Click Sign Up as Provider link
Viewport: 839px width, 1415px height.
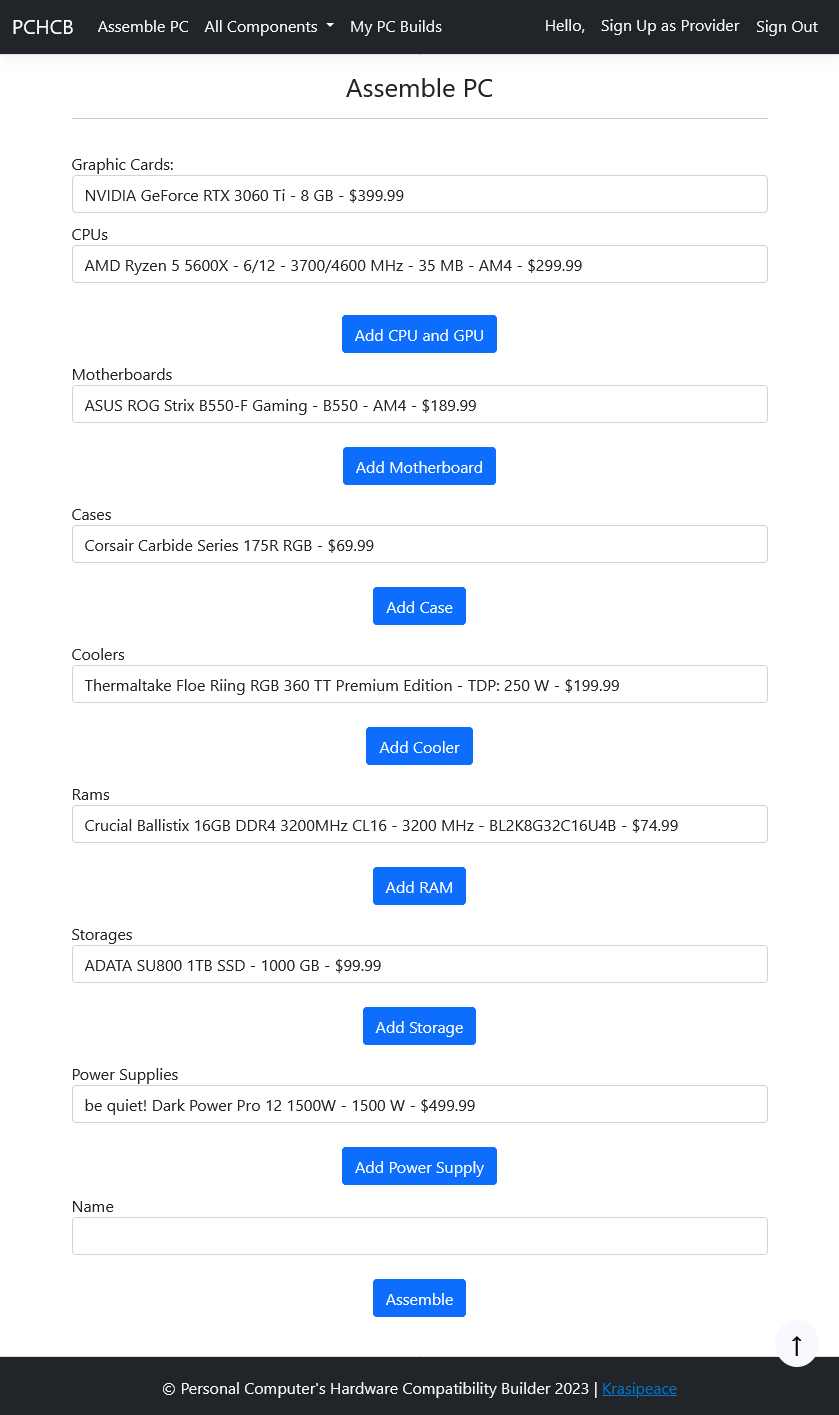(x=670, y=26)
